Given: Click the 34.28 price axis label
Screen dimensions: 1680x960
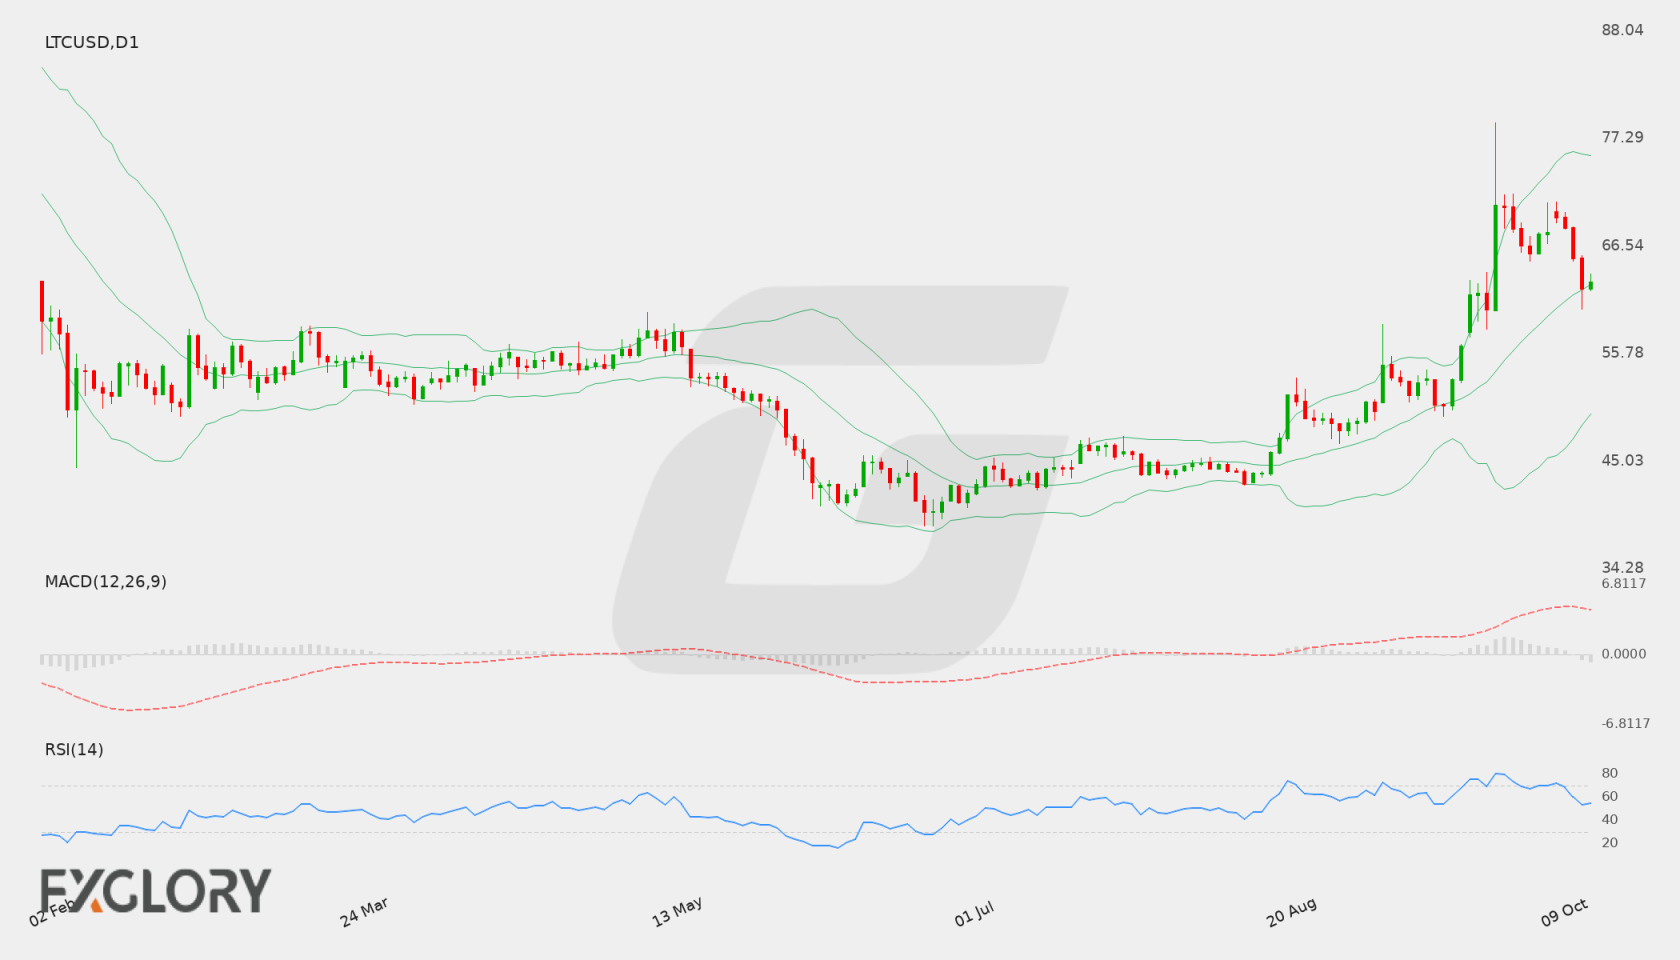Looking at the screenshot, I should click(x=1622, y=567).
